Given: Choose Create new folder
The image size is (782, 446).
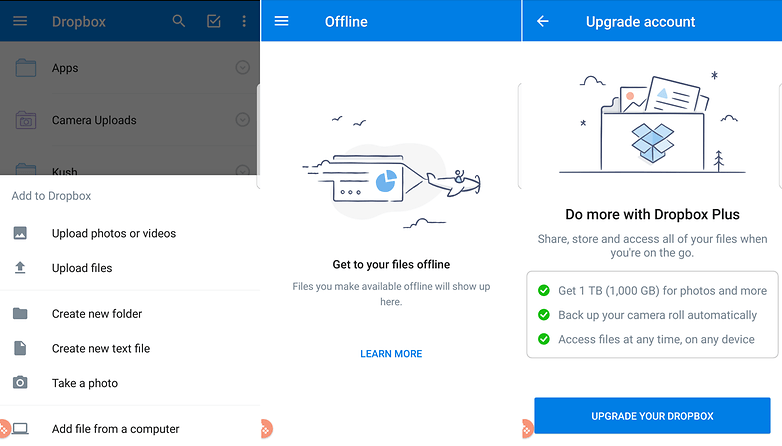Looking at the screenshot, I should 97,314.
